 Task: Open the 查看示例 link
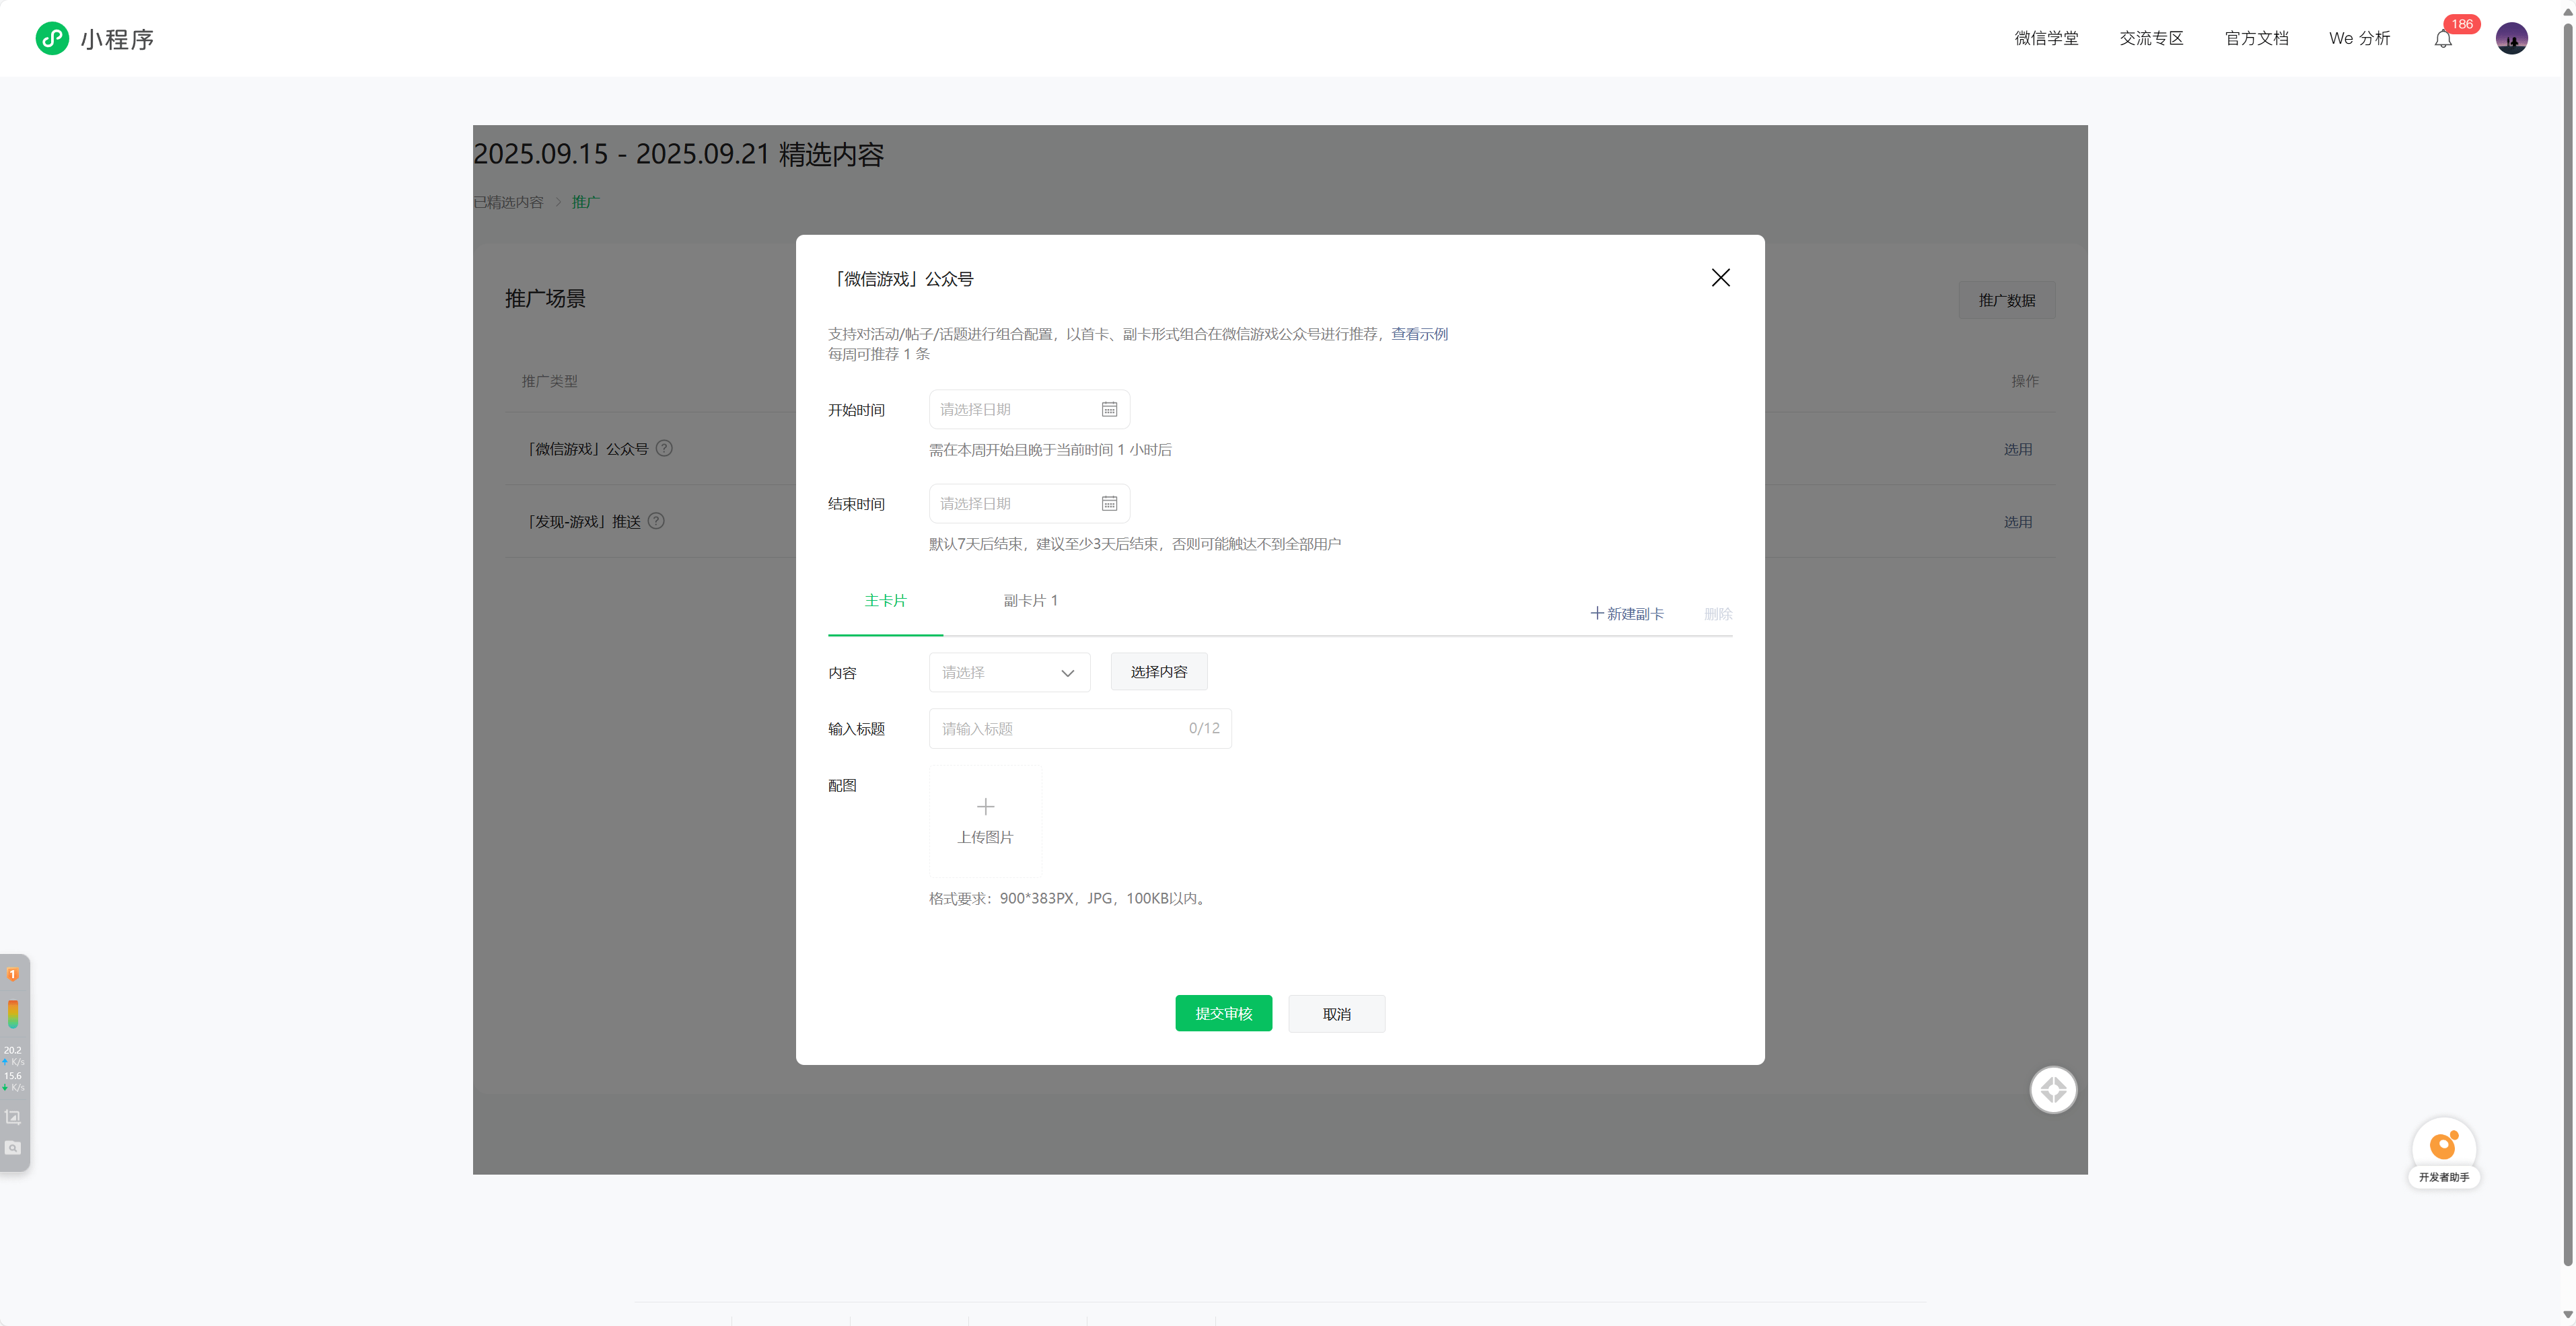coord(1419,334)
